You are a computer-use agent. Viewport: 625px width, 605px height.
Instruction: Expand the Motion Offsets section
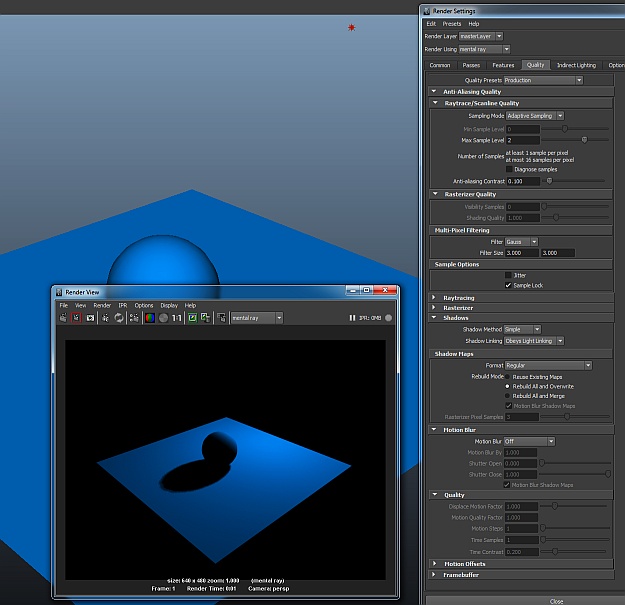[x=435, y=564]
